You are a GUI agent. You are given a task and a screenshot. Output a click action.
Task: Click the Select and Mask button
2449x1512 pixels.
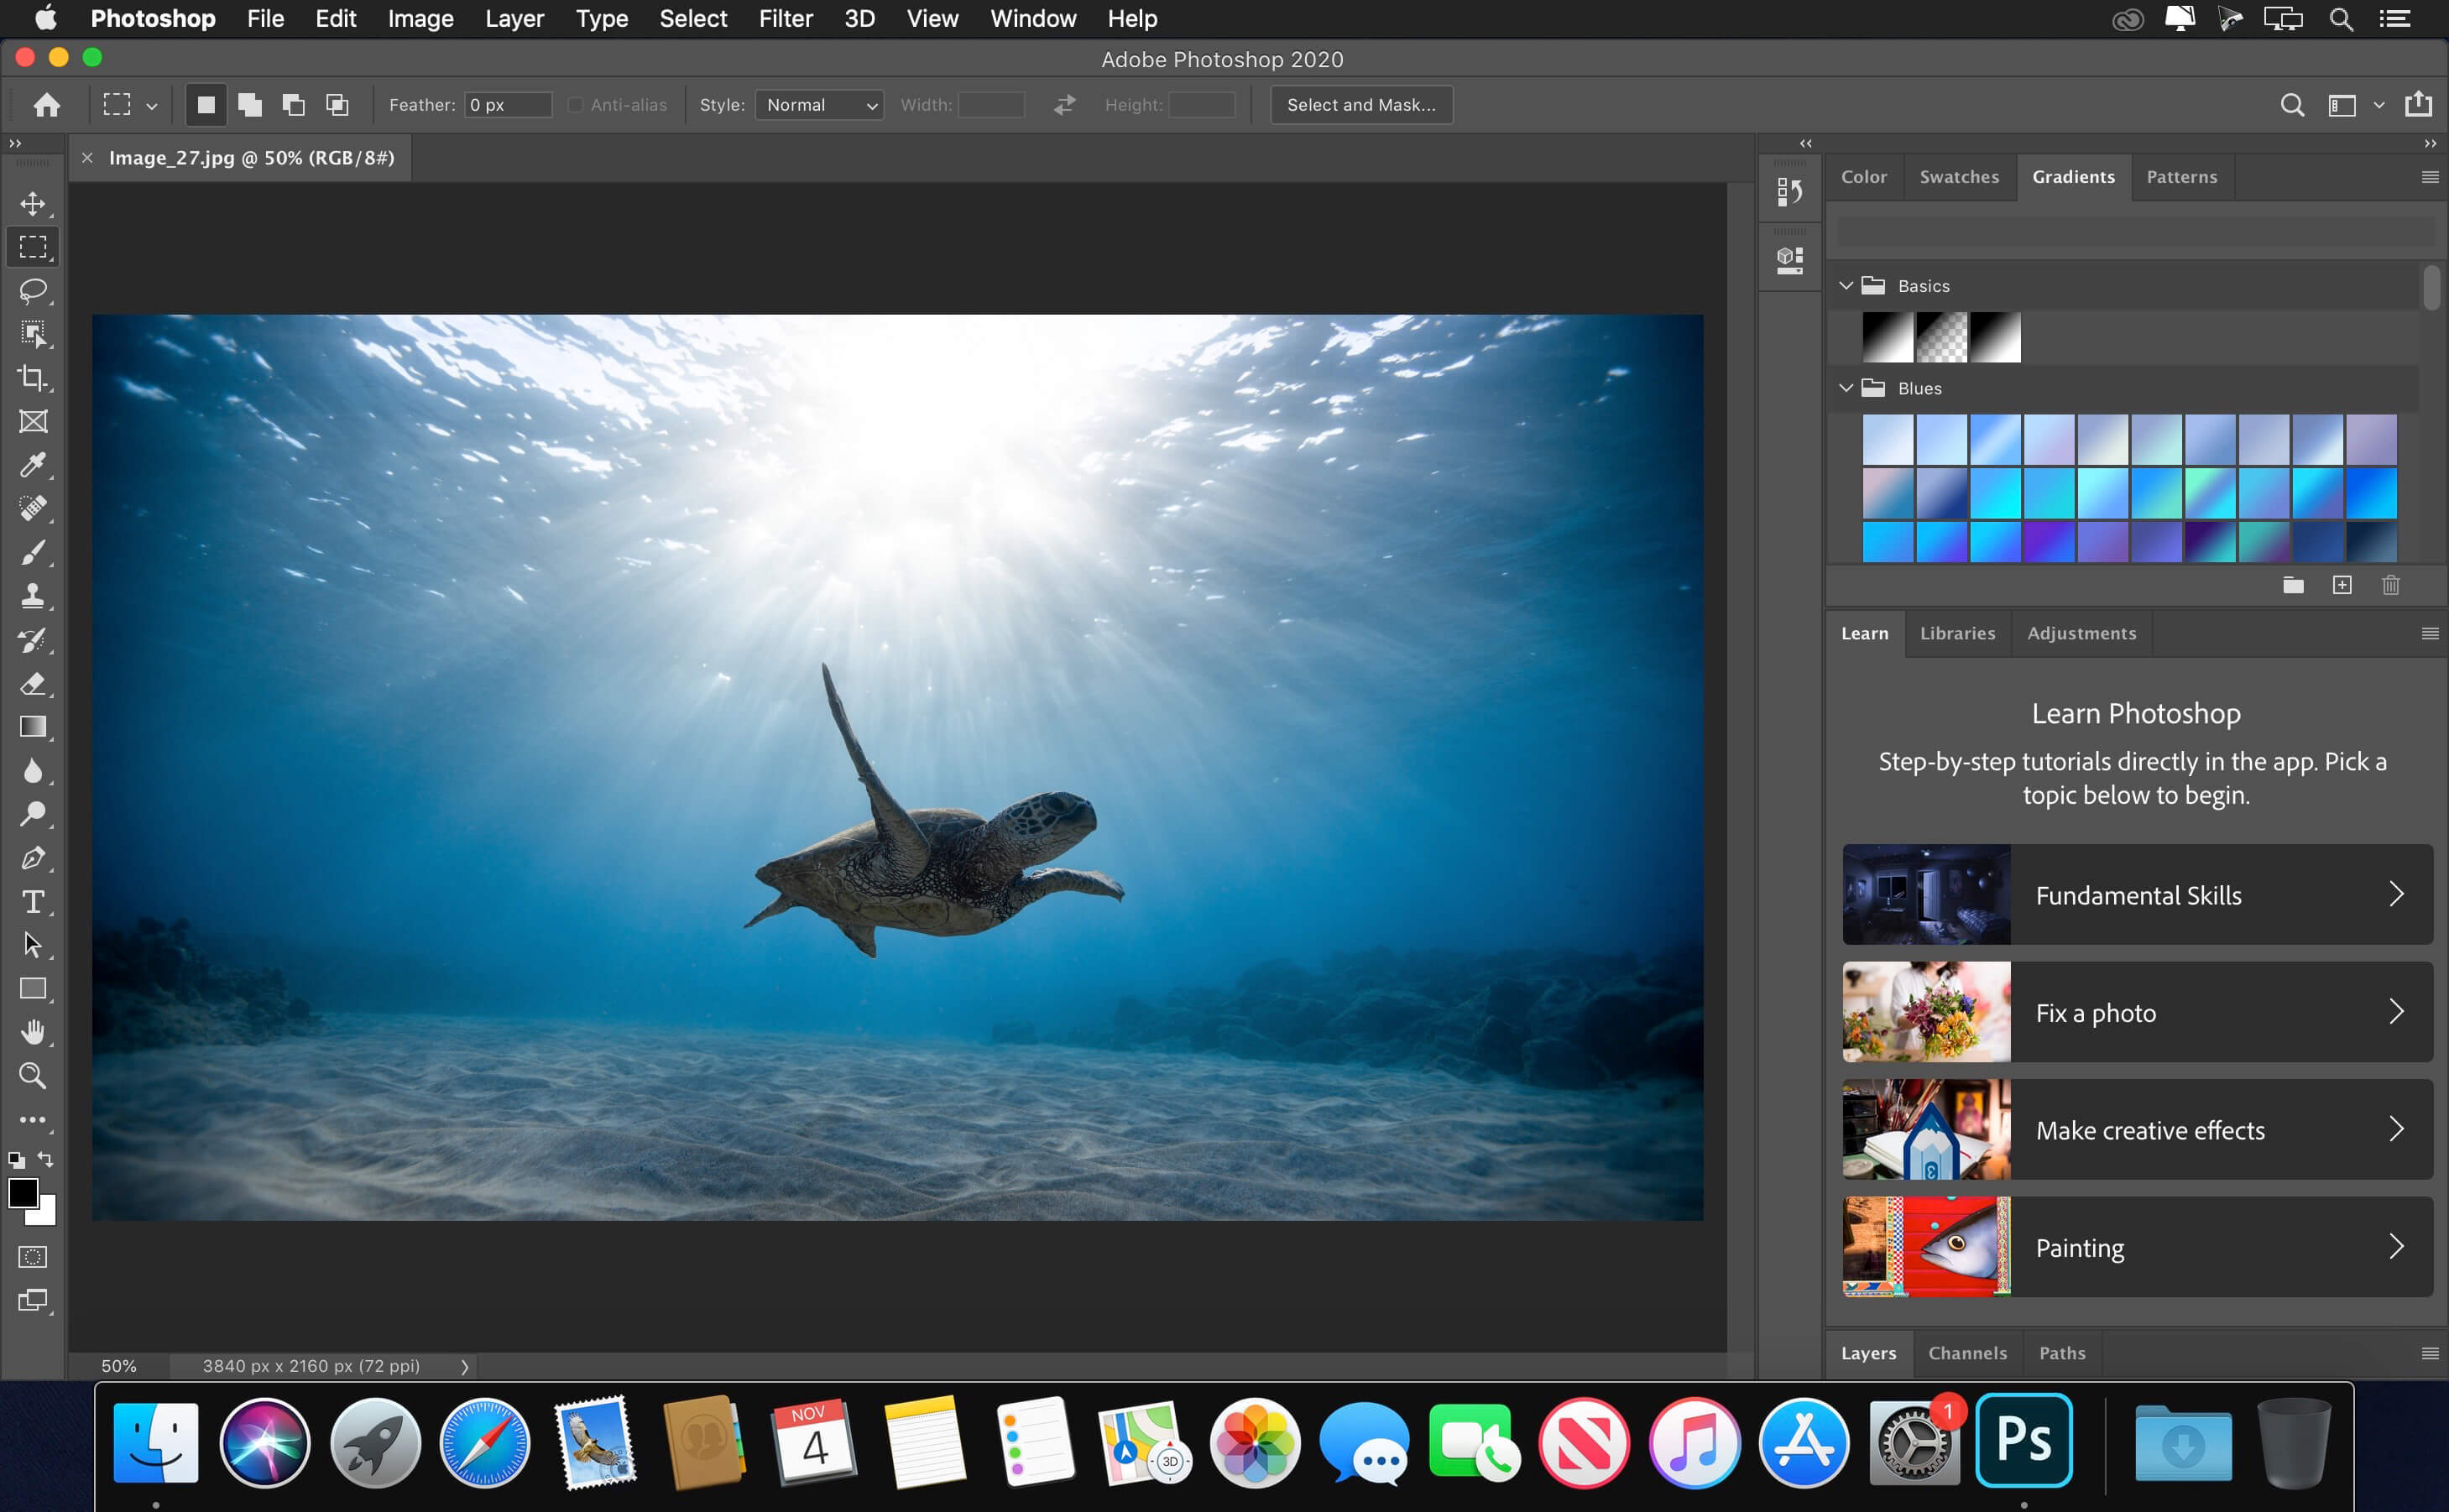(1363, 103)
